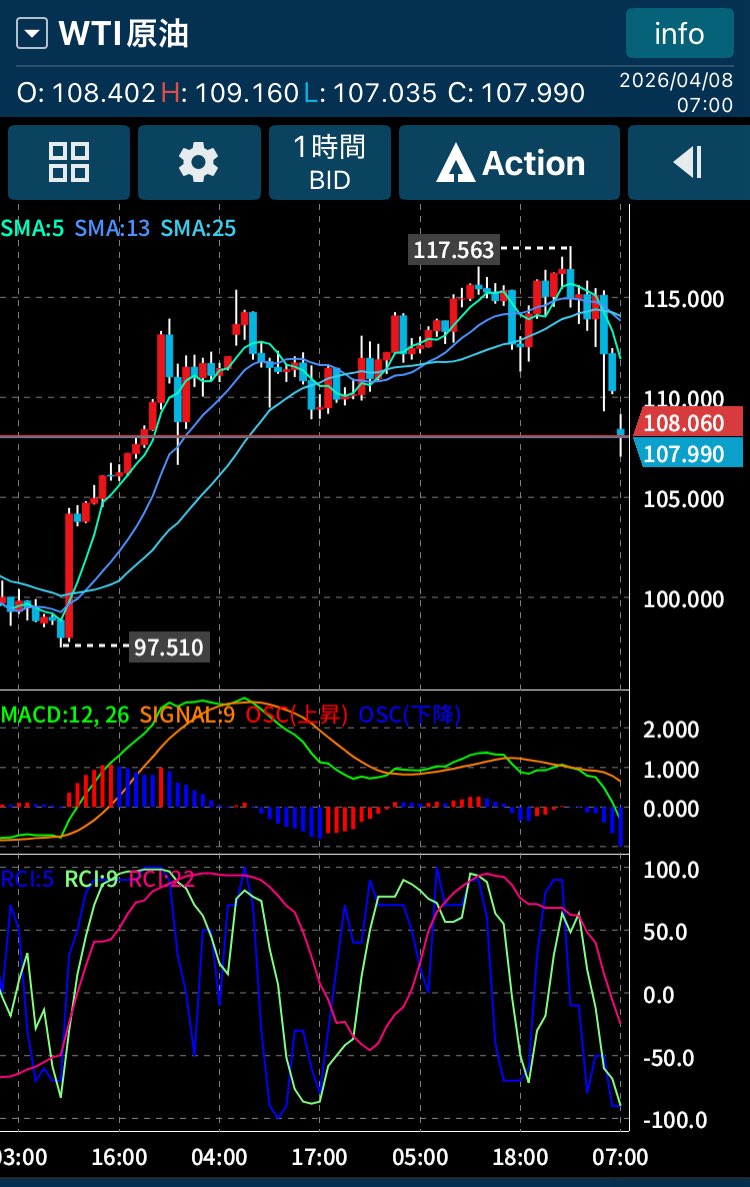Open the instrument dropdown arrow beside WTI原油
The height and width of the screenshot is (1187, 750).
32,34
